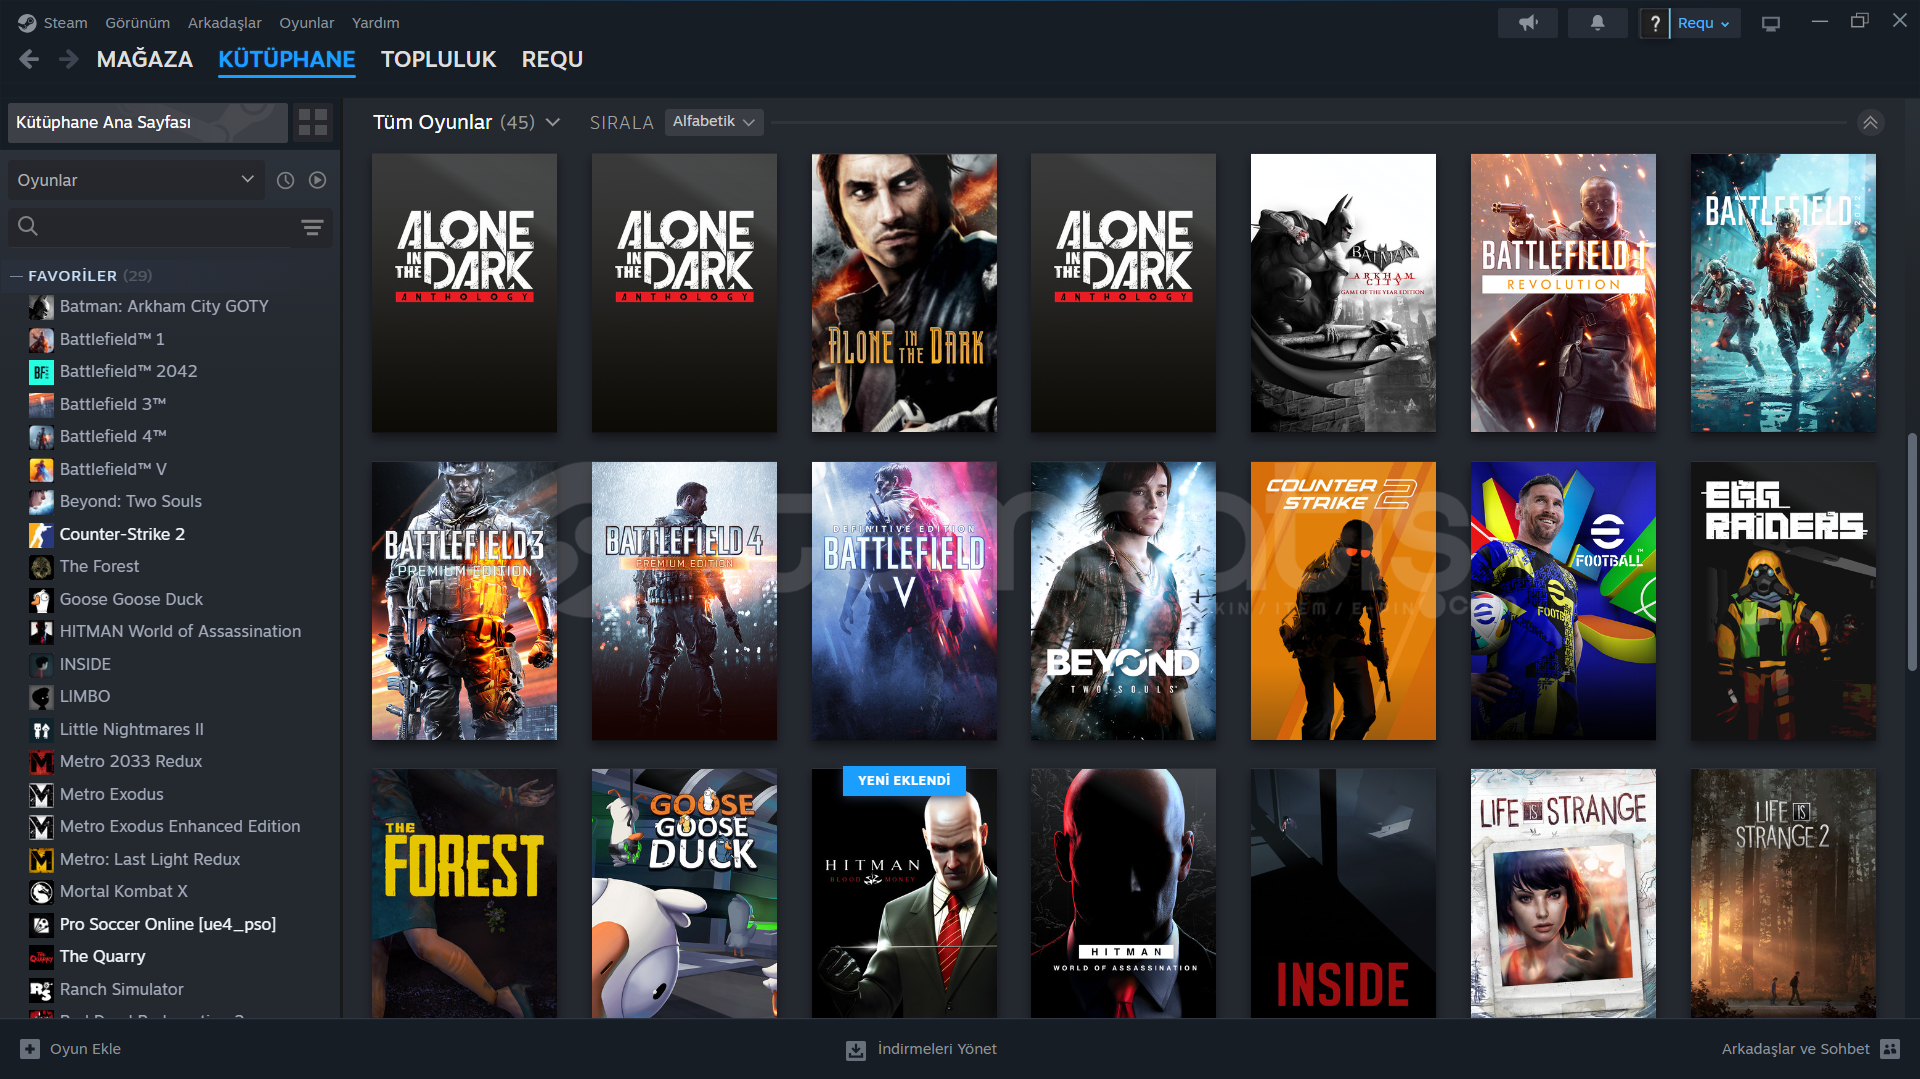
Task: Go forward with the right arrow
Action: [x=68, y=60]
